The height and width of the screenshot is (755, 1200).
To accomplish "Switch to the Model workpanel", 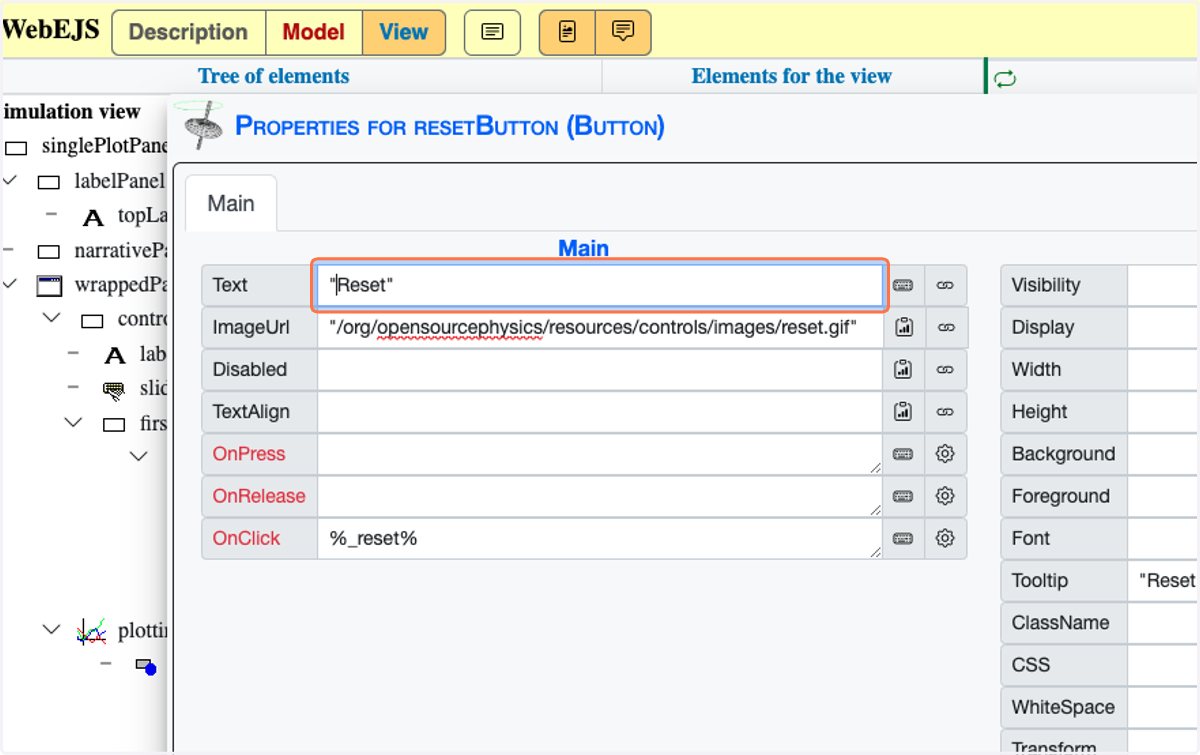I will click(314, 32).
